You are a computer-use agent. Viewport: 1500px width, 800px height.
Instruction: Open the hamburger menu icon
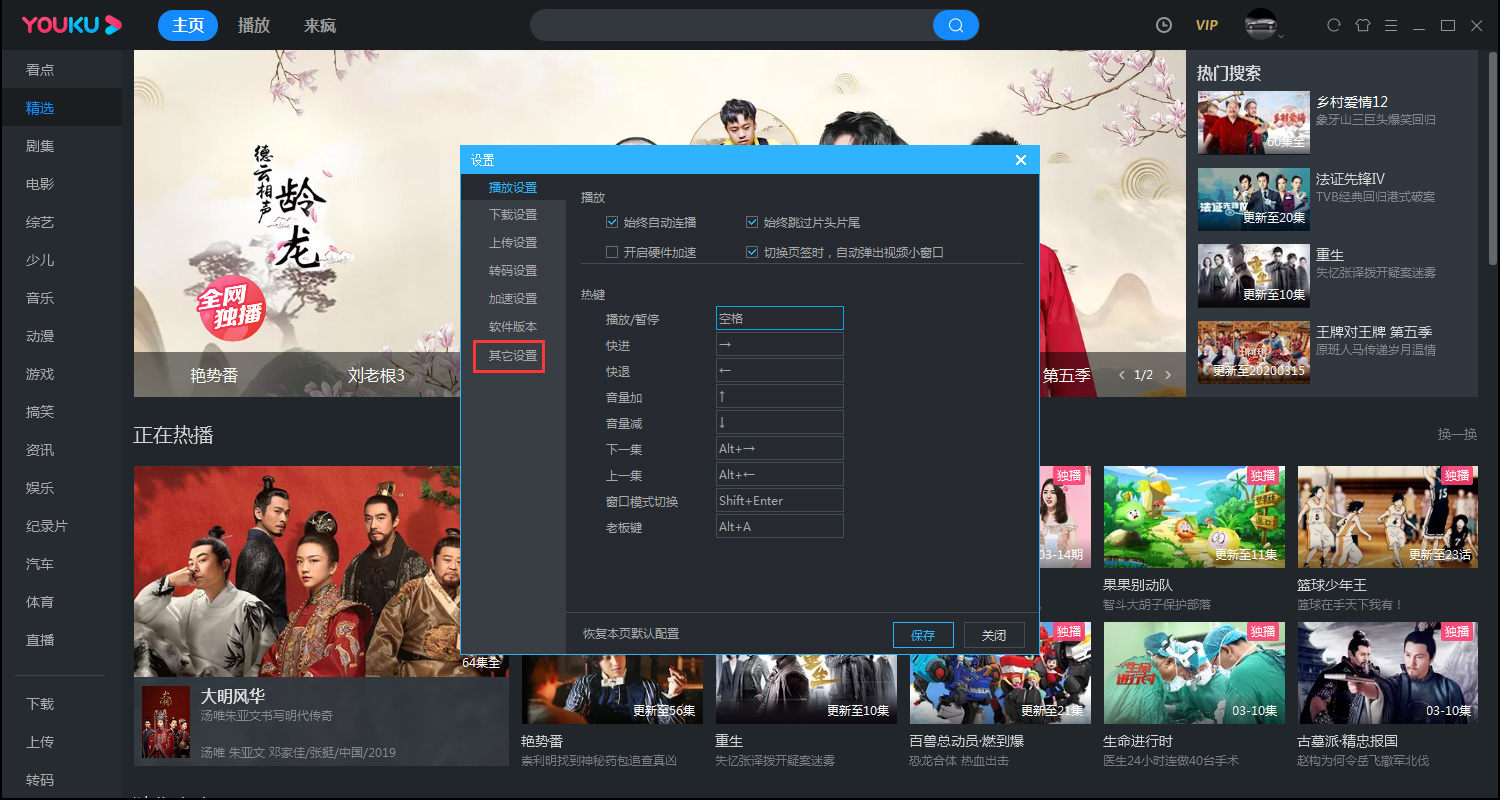coord(1391,24)
